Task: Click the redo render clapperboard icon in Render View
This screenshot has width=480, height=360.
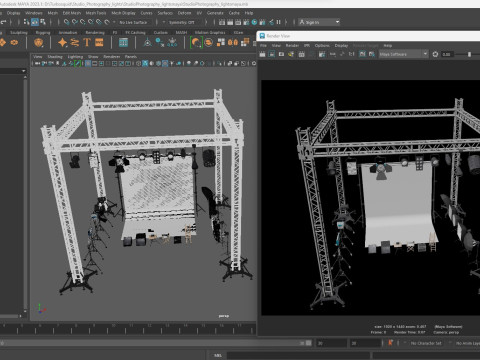Action: coord(262,54)
